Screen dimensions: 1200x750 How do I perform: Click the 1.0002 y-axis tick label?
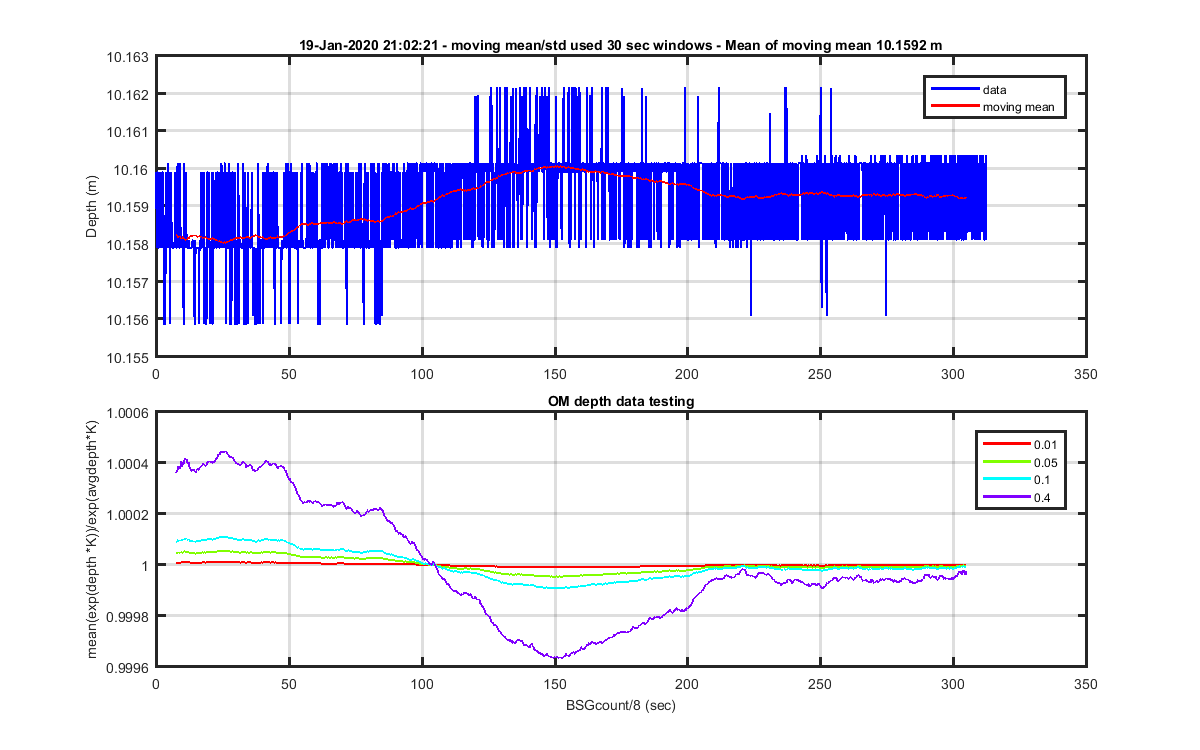point(128,515)
